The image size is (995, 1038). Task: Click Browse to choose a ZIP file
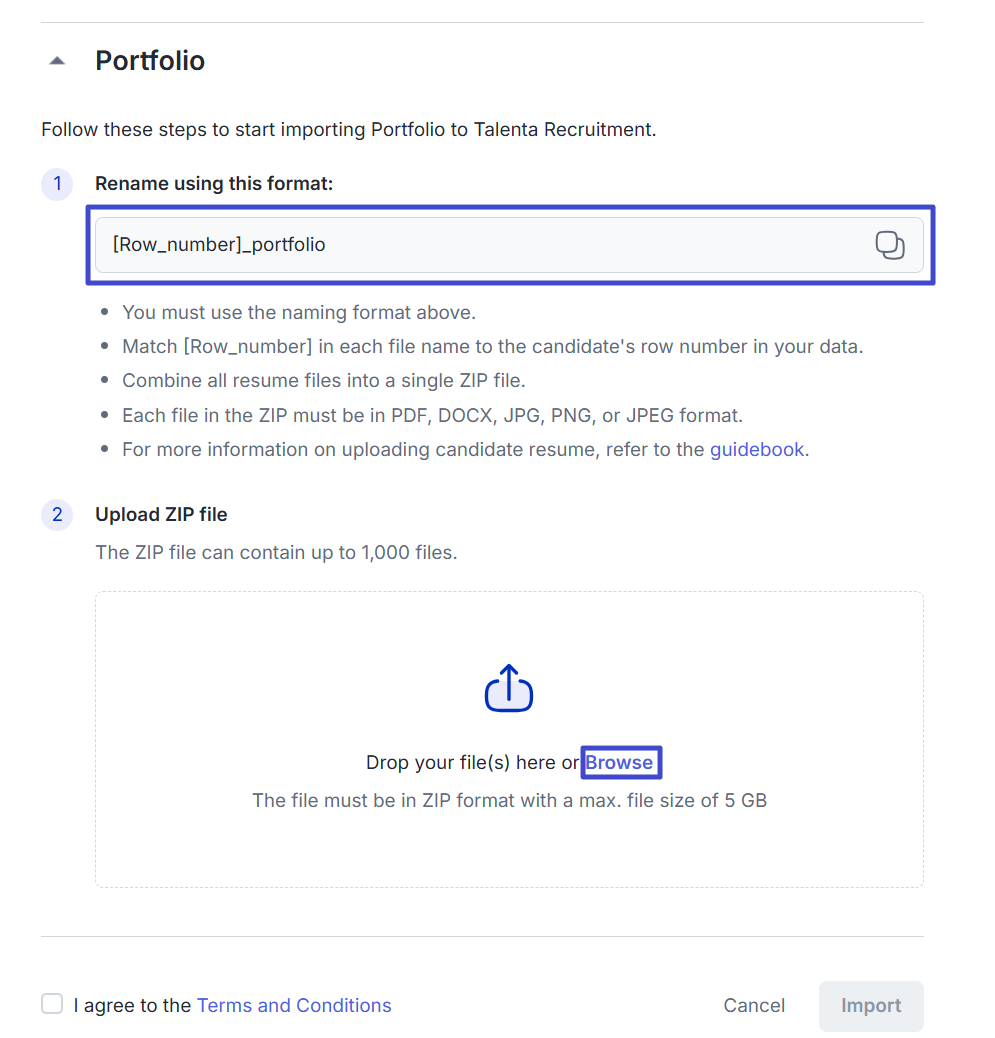pos(619,762)
